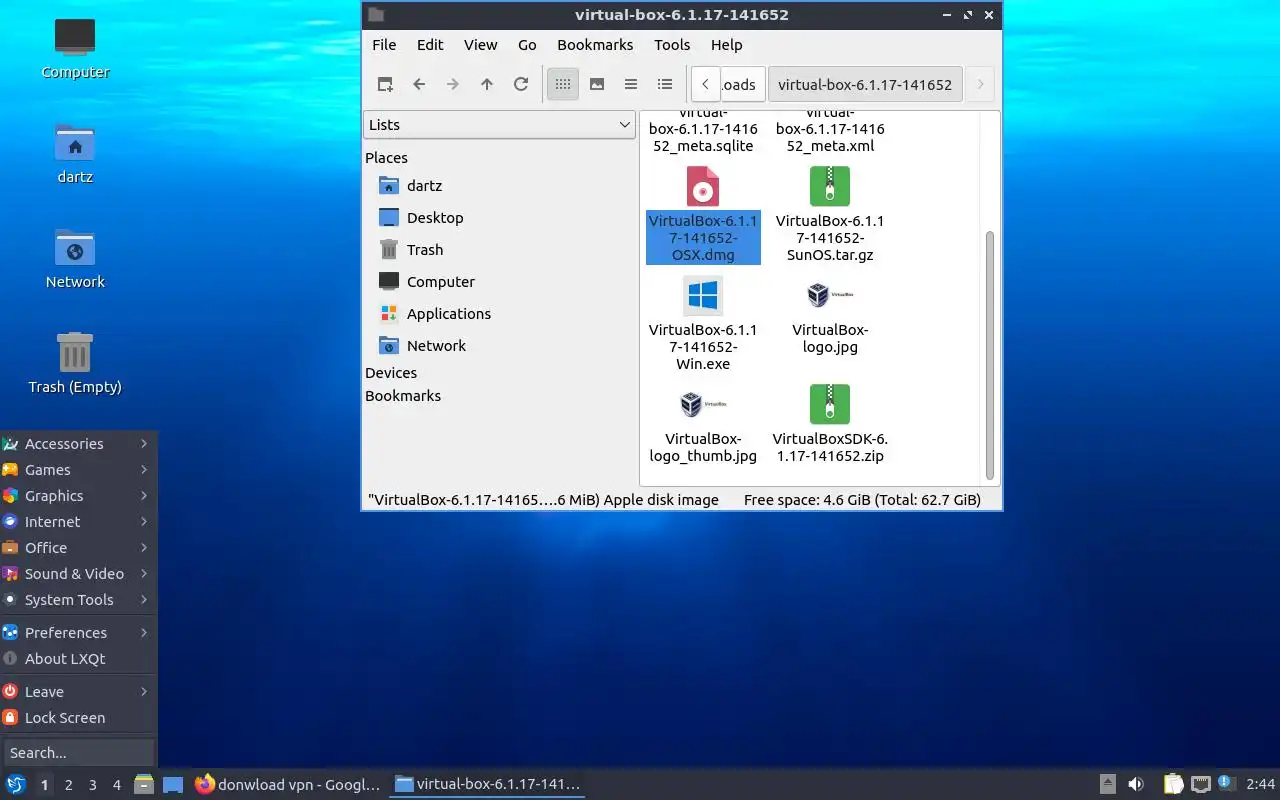This screenshot has height=800, width=1280.
Task: Select the VirtualBox Win.exe file icon
Action: pos(703,296)
